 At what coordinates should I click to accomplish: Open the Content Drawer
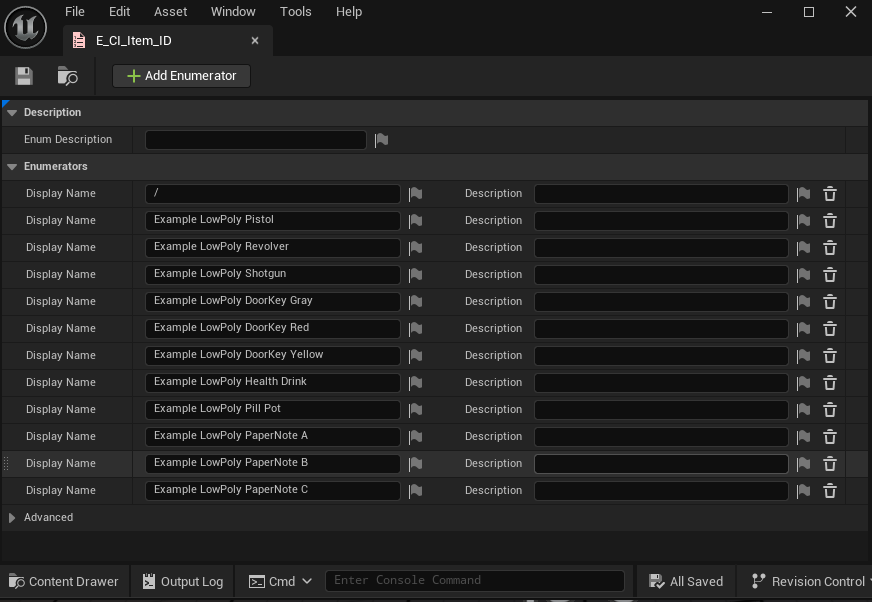64,581
